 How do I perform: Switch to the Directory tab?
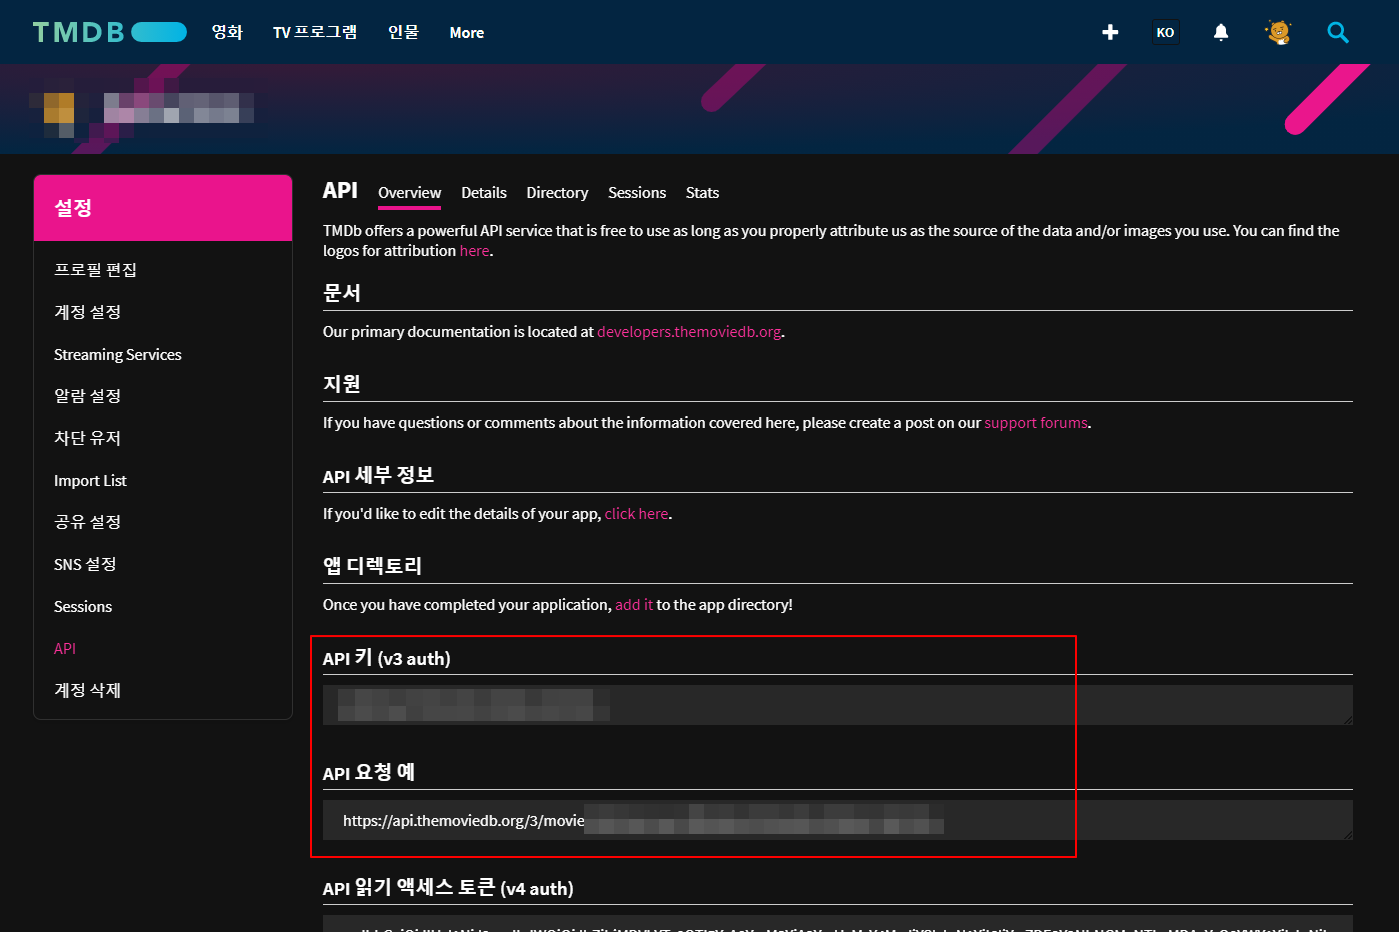pyautogui.click(x=557, y=193)
